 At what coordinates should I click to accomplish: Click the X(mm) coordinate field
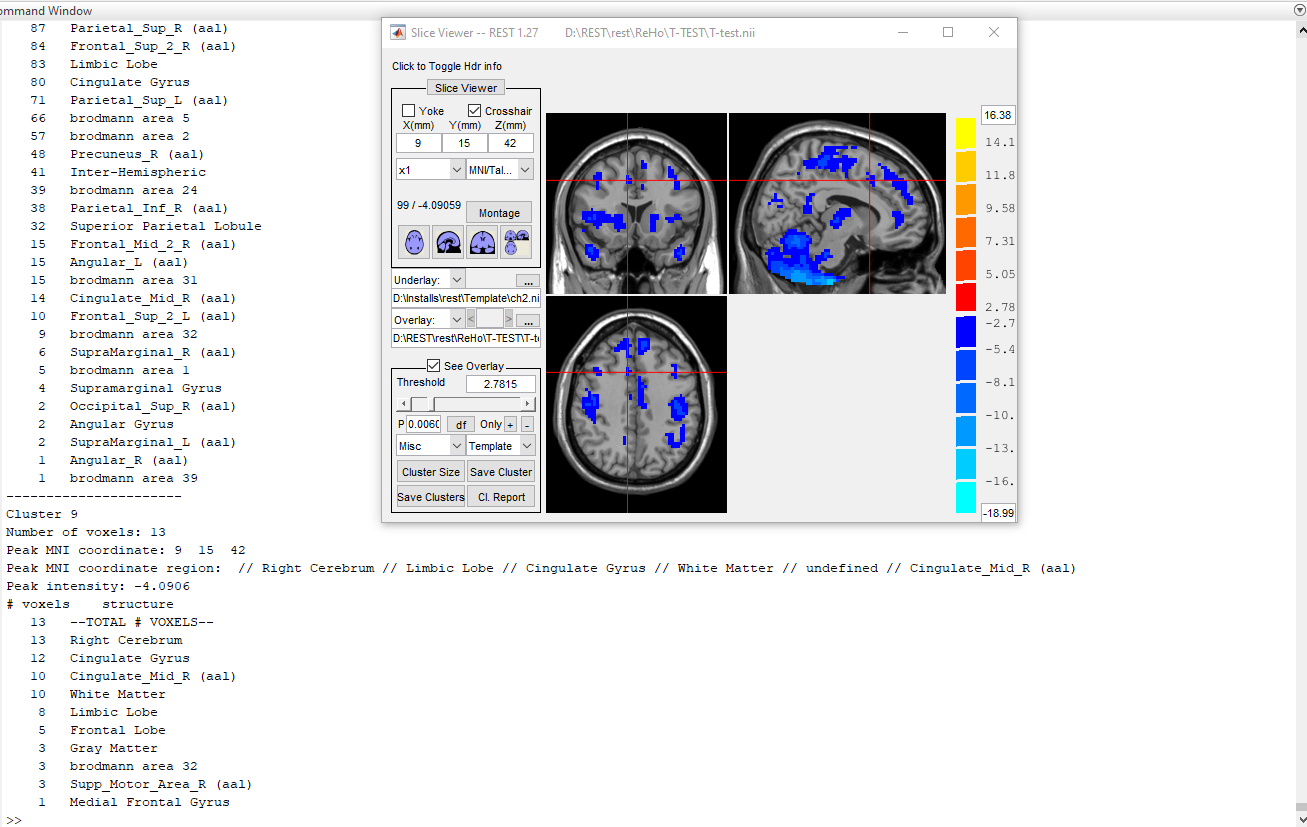point(419,143)
